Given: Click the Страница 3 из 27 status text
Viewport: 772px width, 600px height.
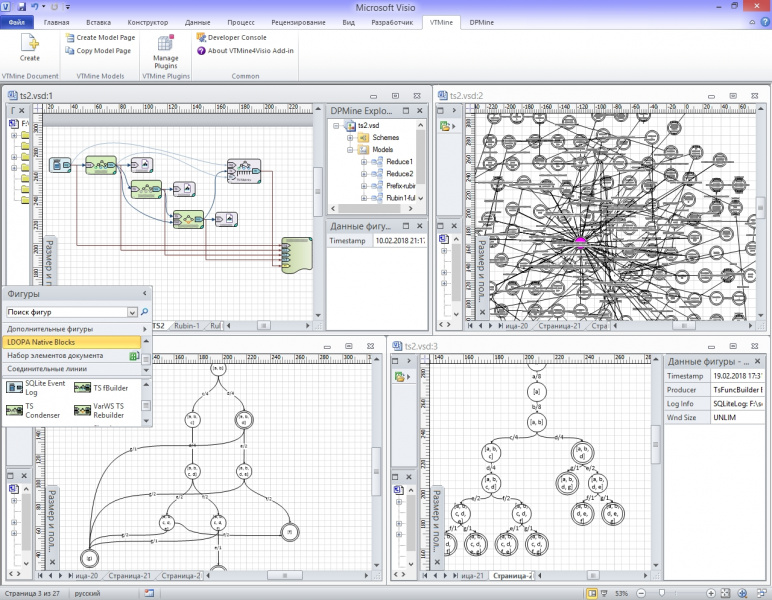Looking at the screenshot, I should (x=32, y=594).
